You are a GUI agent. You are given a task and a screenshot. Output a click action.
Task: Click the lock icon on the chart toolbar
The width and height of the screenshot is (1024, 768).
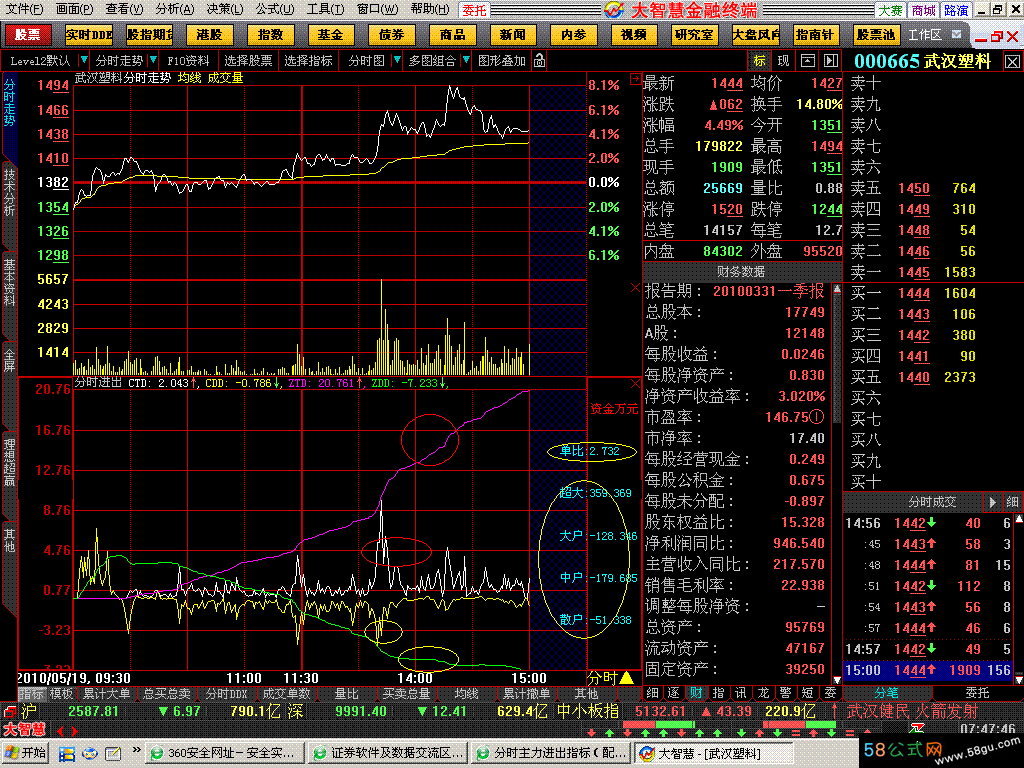click(x=539, y=61)
